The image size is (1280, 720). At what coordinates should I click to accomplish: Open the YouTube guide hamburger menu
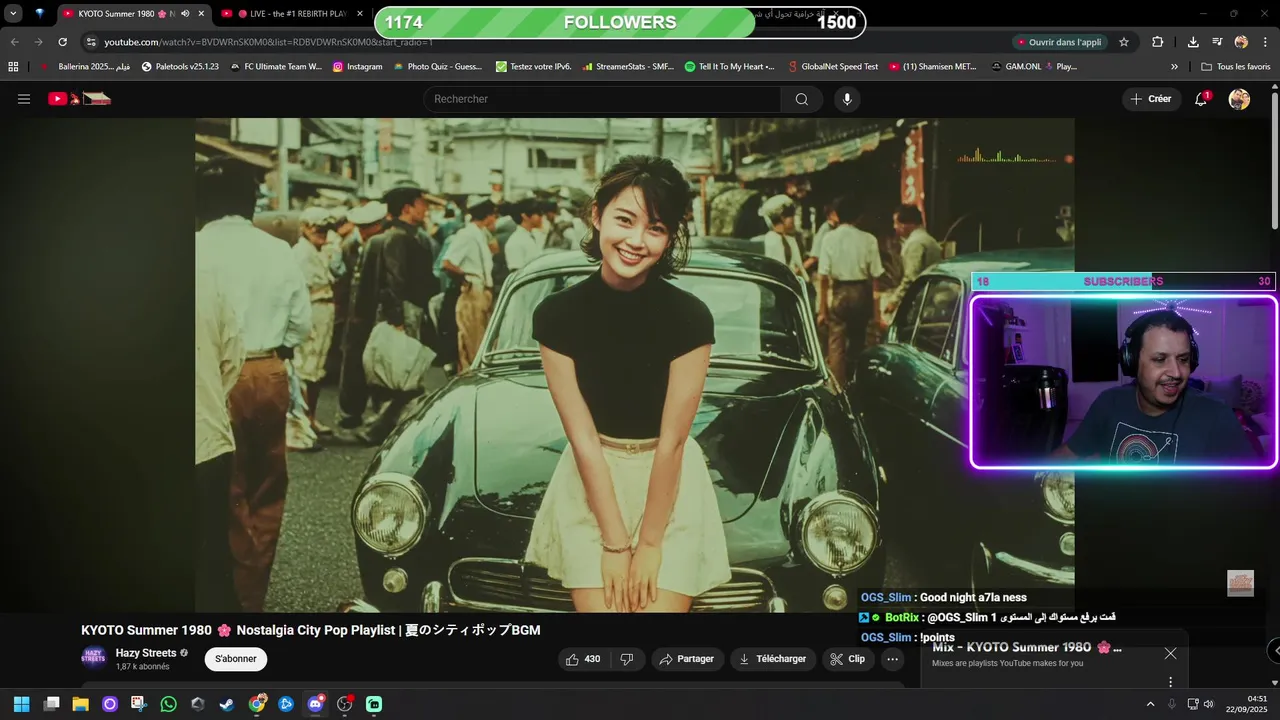pyautogui.click(x=24, y=99)
